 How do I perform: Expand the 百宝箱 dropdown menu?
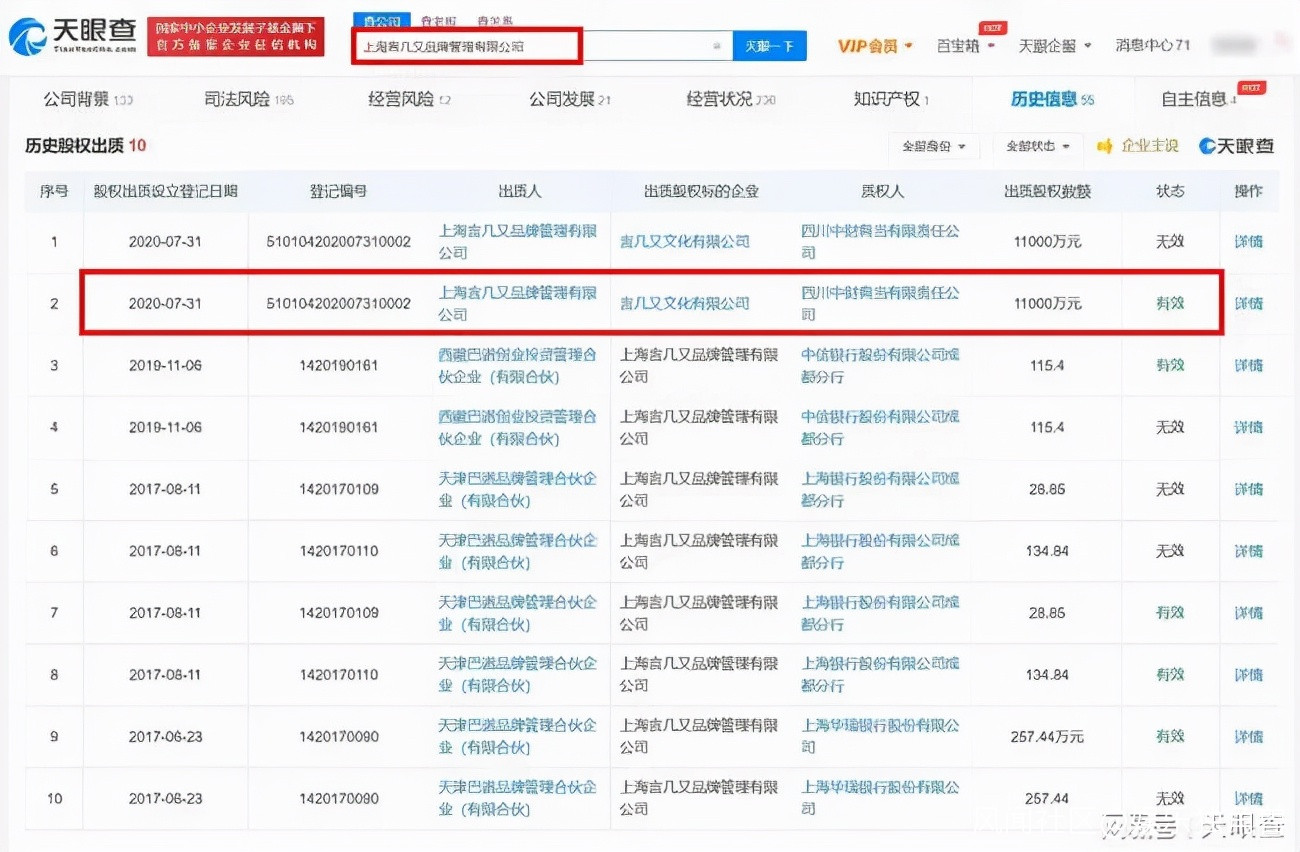pyautogui.click(x=964, y=45)
